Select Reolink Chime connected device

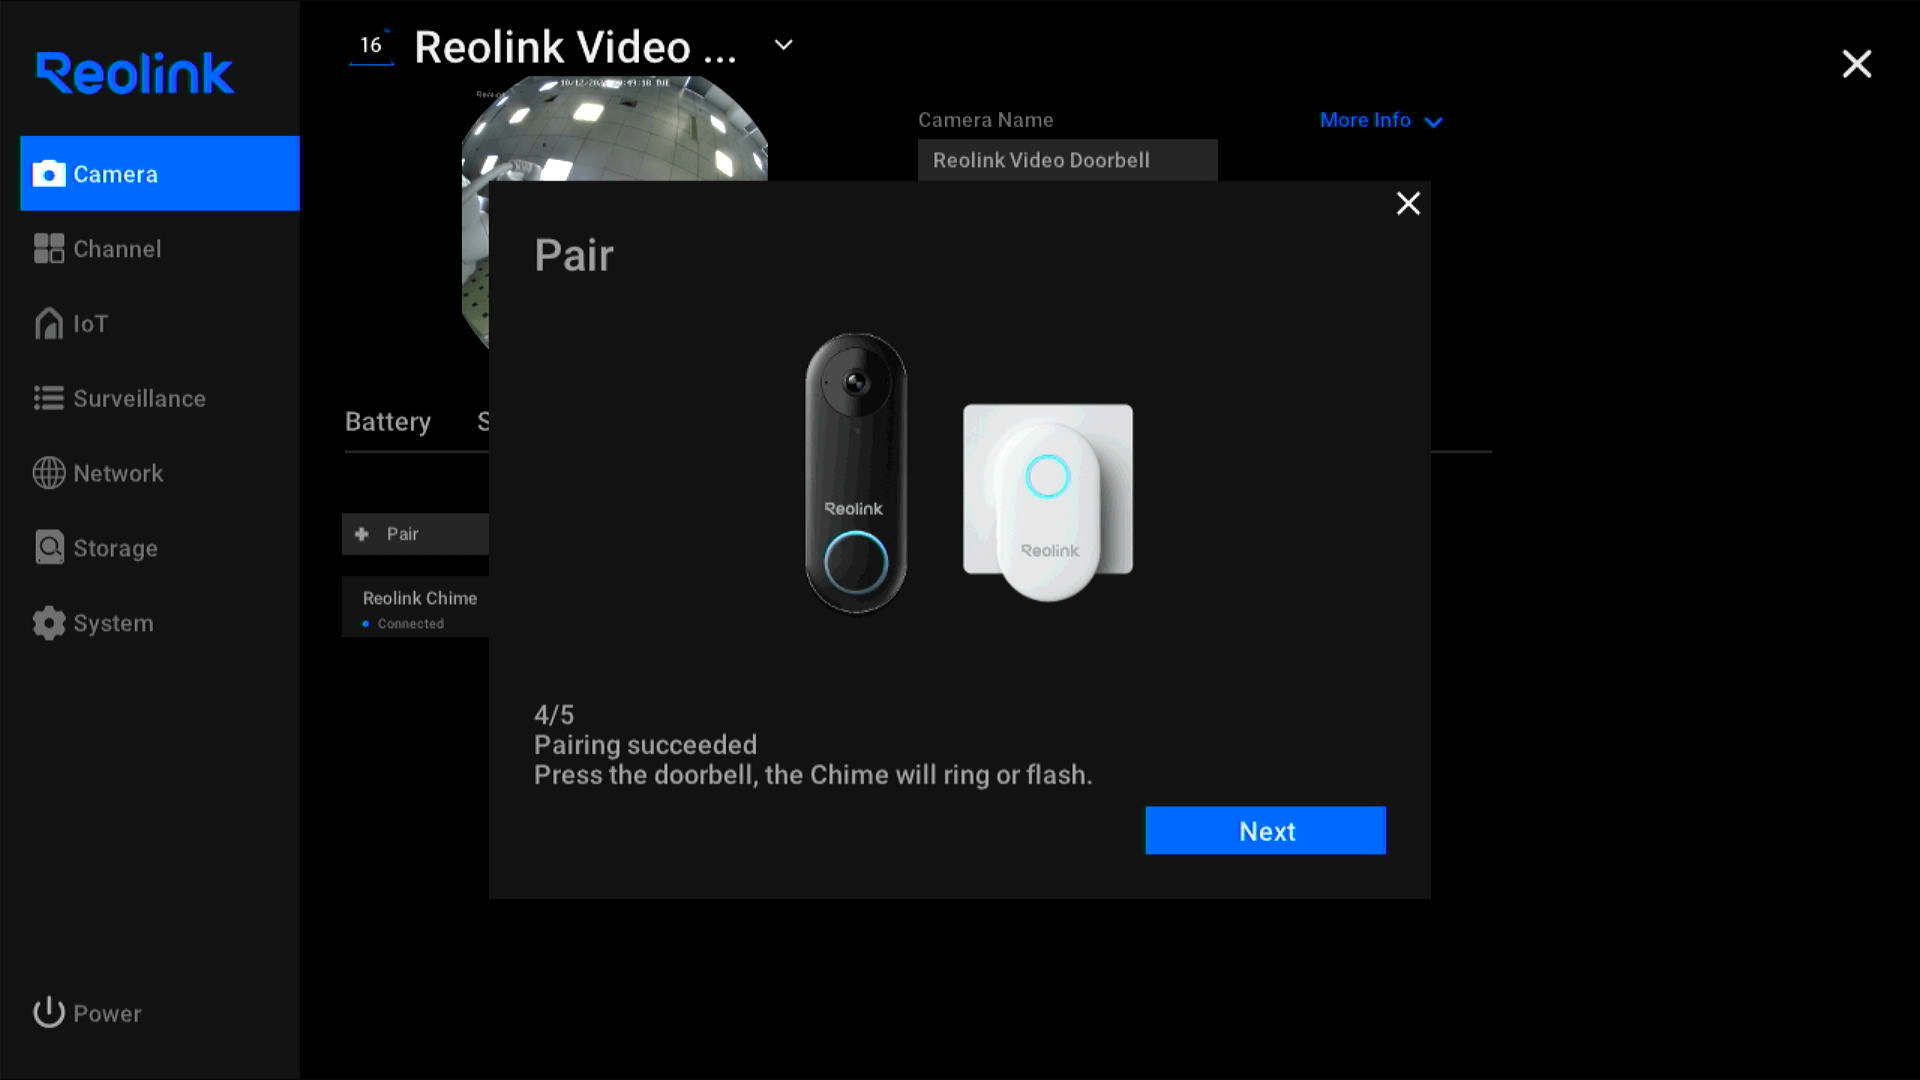click(x=419, y=608)
